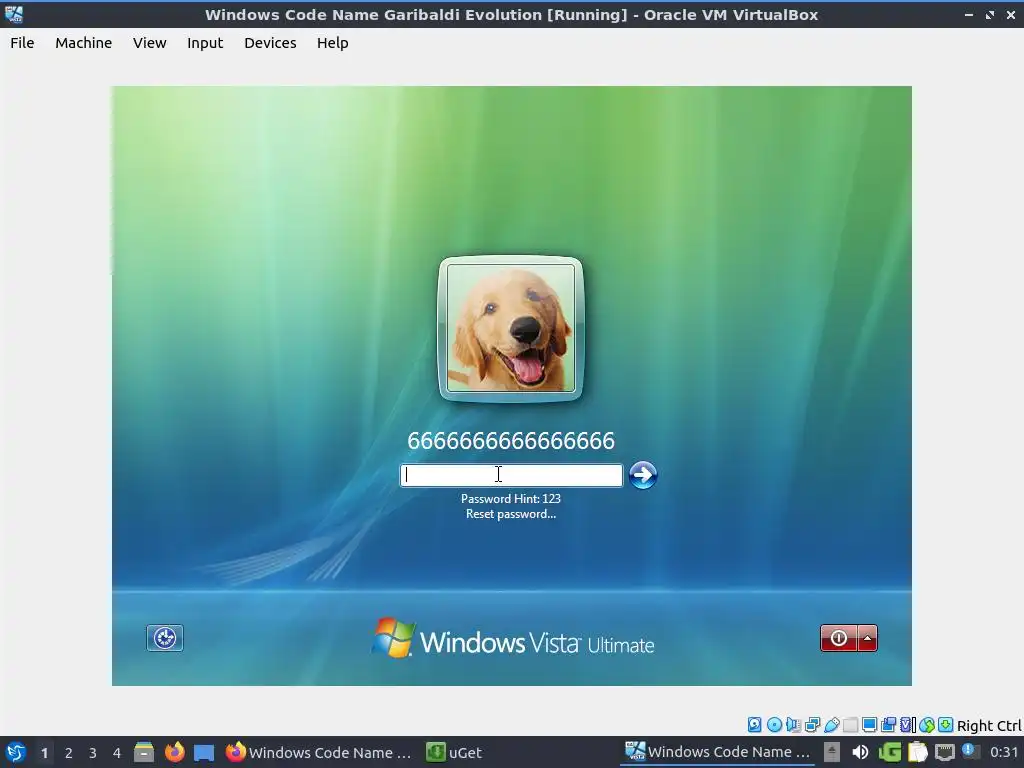Open the Input menu
The image size is (1024, 768).
click(205, 43)
